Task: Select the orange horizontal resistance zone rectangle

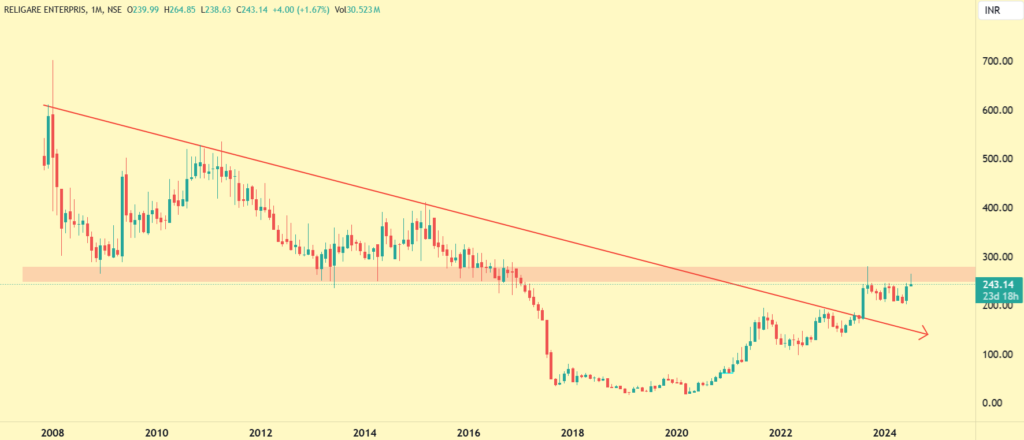Action: 500,274
